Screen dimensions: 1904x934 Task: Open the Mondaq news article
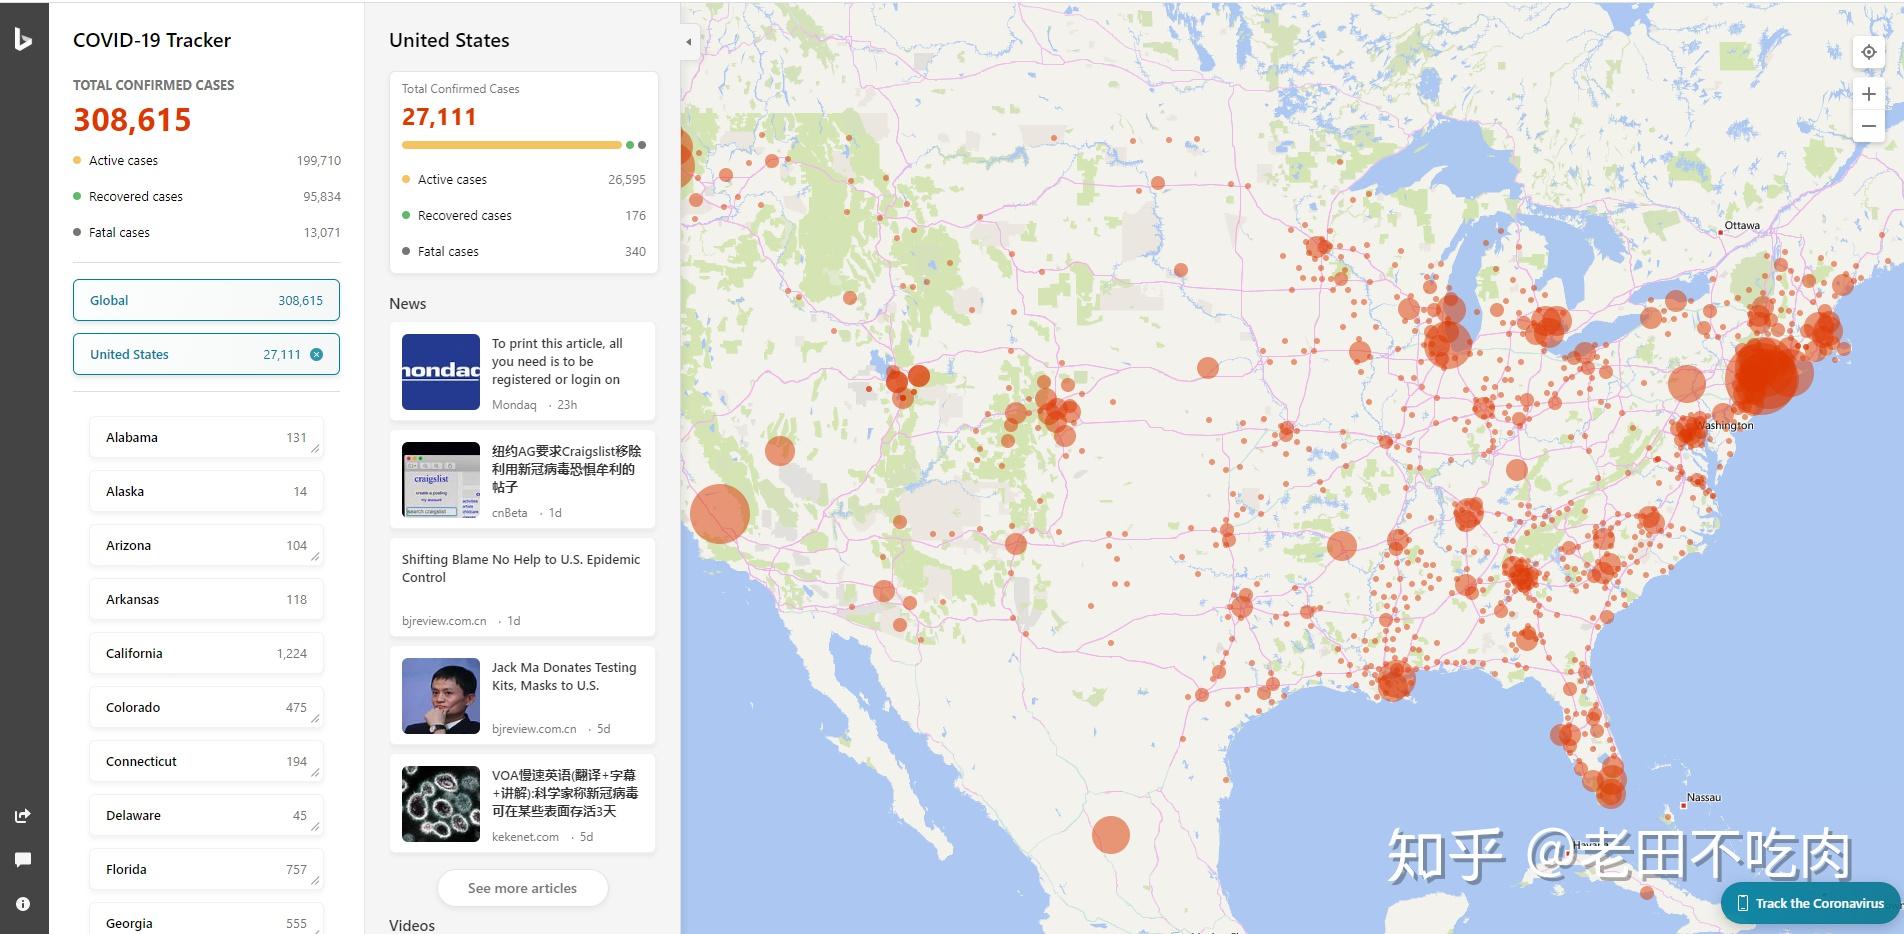(x=522, y=372)
